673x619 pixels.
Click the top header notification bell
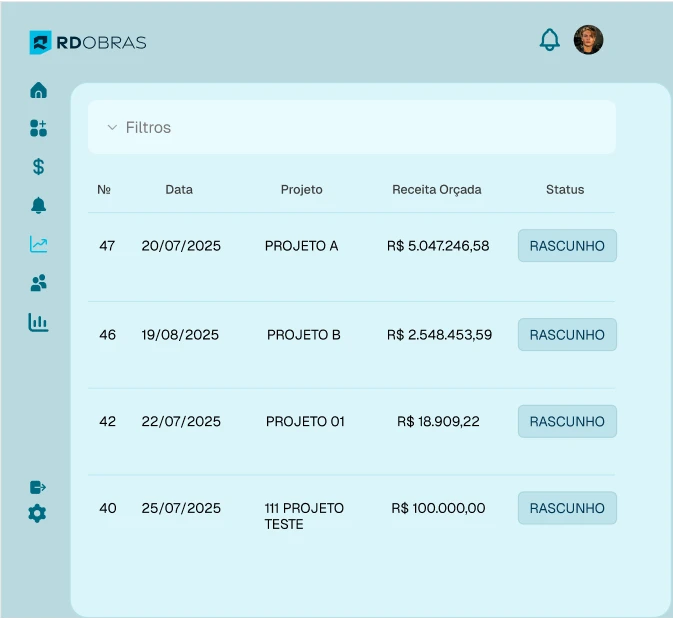(x=549, y=40)
